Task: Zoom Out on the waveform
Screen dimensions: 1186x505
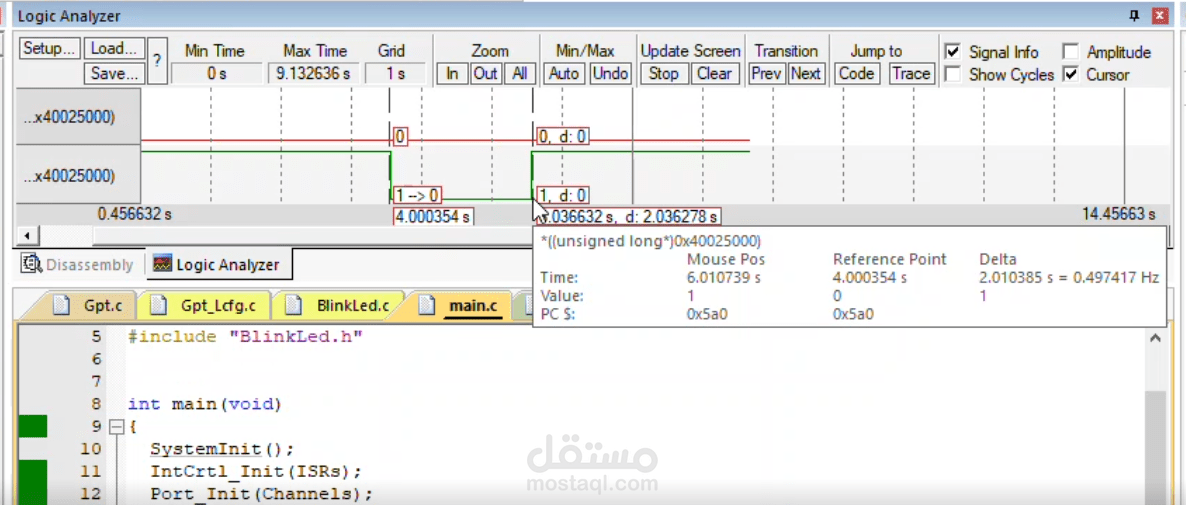Action: point(486,73)
